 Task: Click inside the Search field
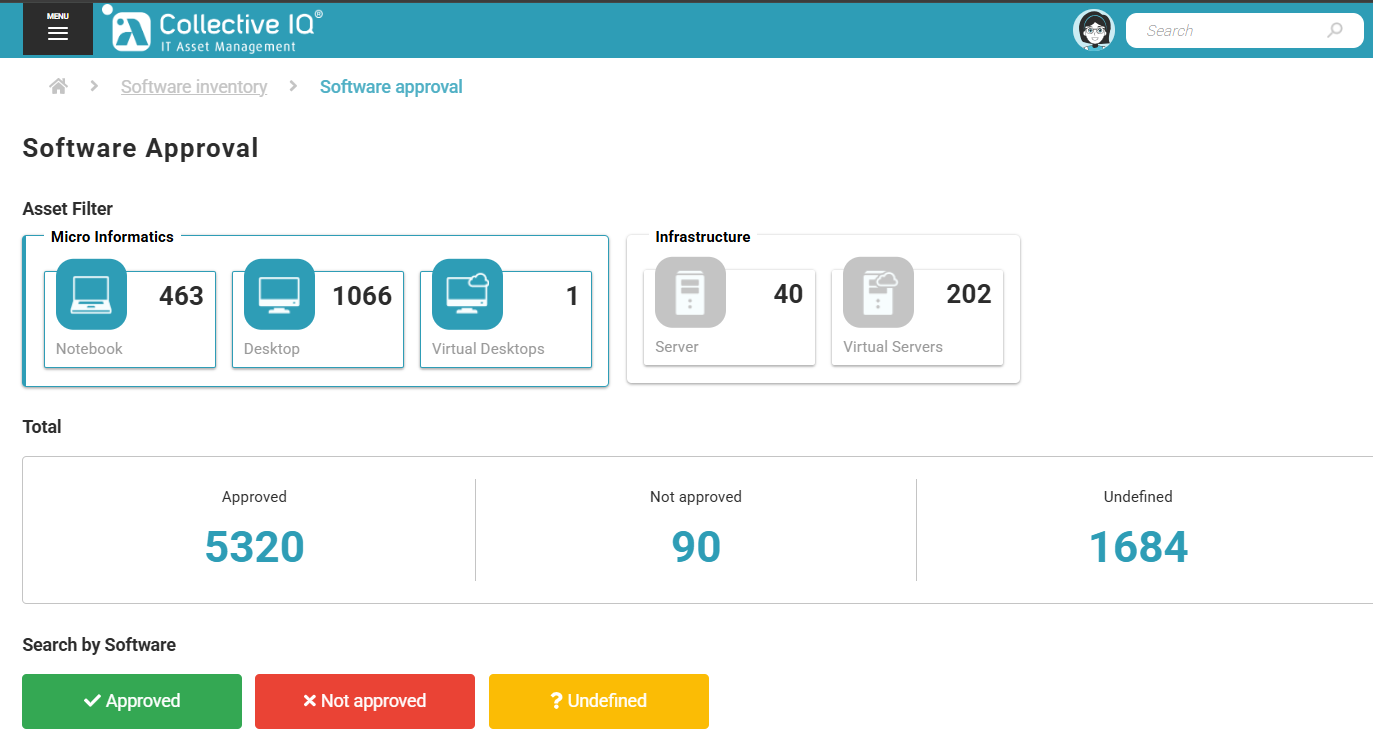coord(1230,30)
